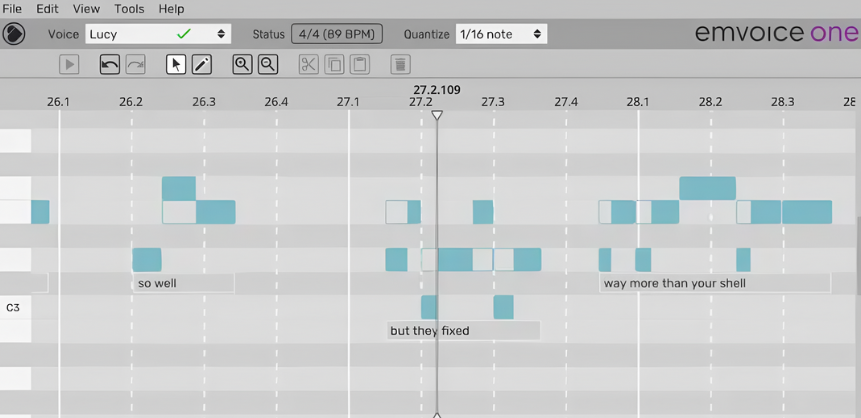Open the Voice dropdown showing Lucy
Screen dimensions: 861x418
(x=158, y=34)
